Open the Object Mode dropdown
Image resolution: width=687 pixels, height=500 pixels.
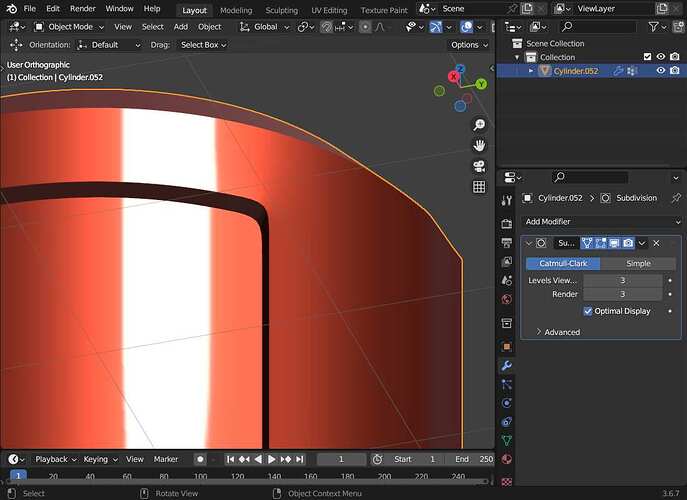[69, 27]
